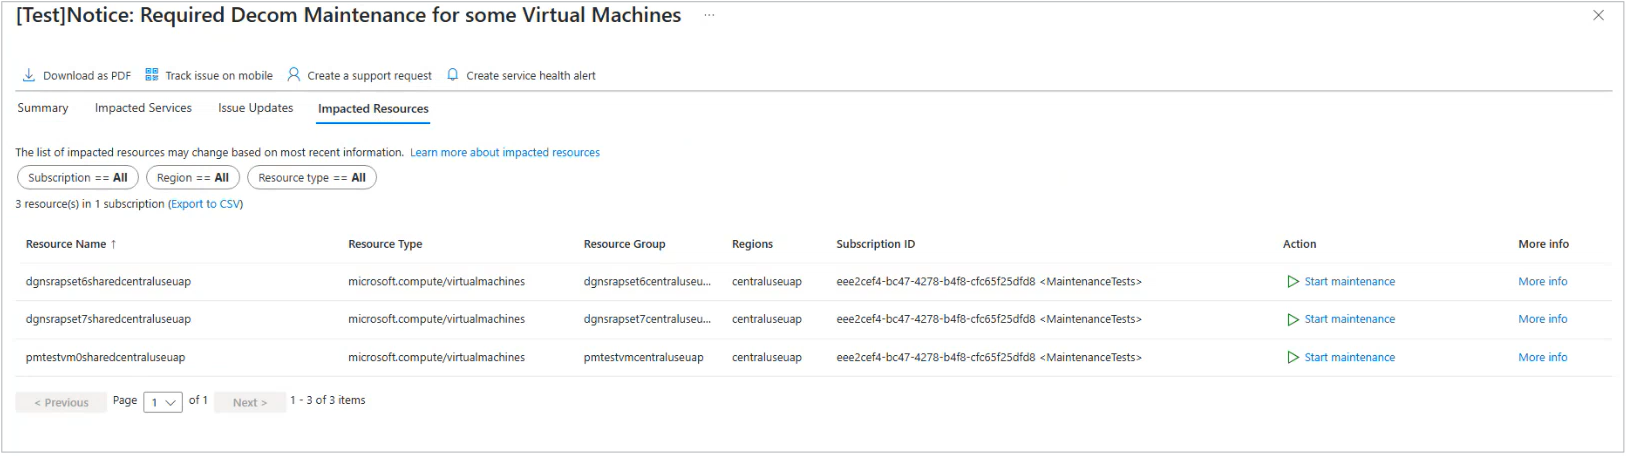Click Learn more about impacted resources link
This screenshot has height=456, width=1626.
[505, 153]
